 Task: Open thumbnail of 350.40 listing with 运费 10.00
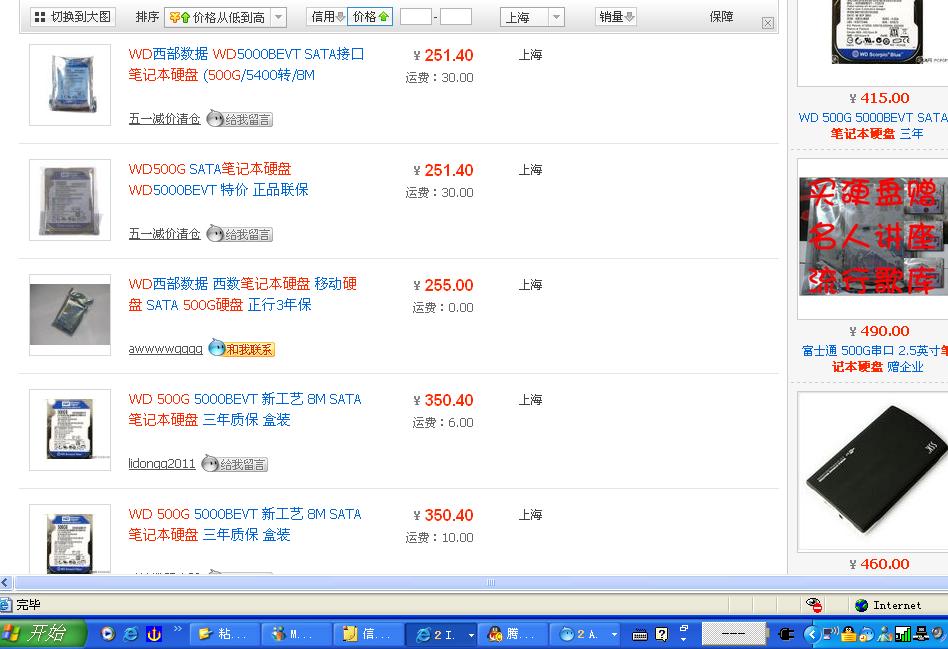(70, 539)
